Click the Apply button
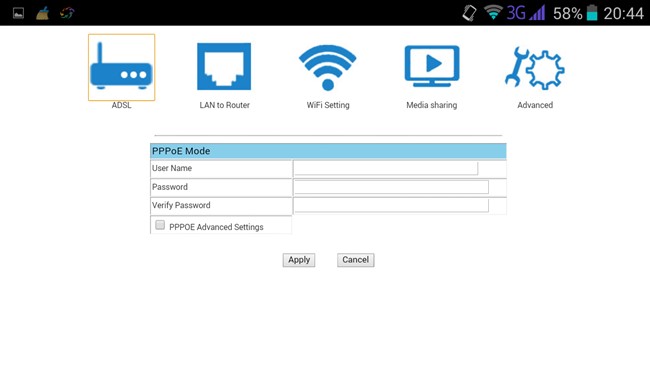650x366 pixels. coord(299,260)
